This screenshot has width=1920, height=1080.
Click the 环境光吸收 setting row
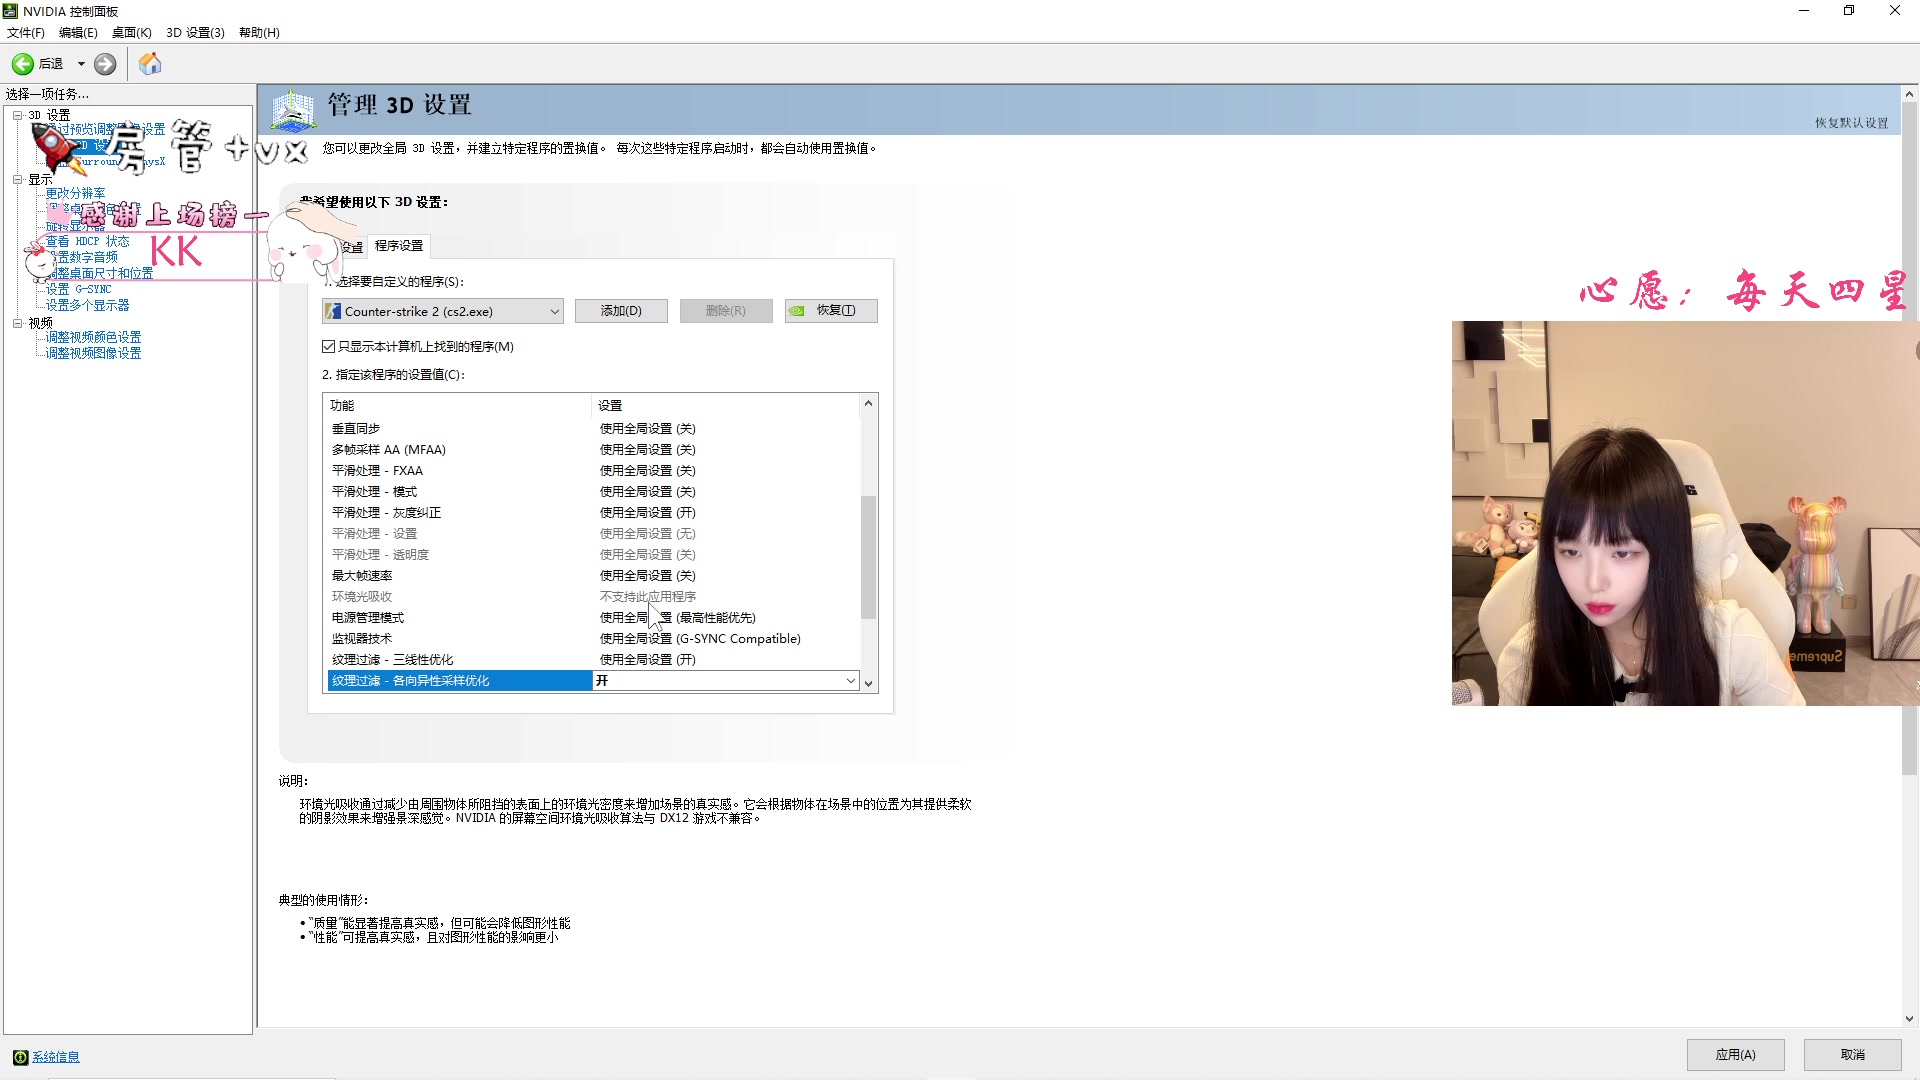coord(593,597)
